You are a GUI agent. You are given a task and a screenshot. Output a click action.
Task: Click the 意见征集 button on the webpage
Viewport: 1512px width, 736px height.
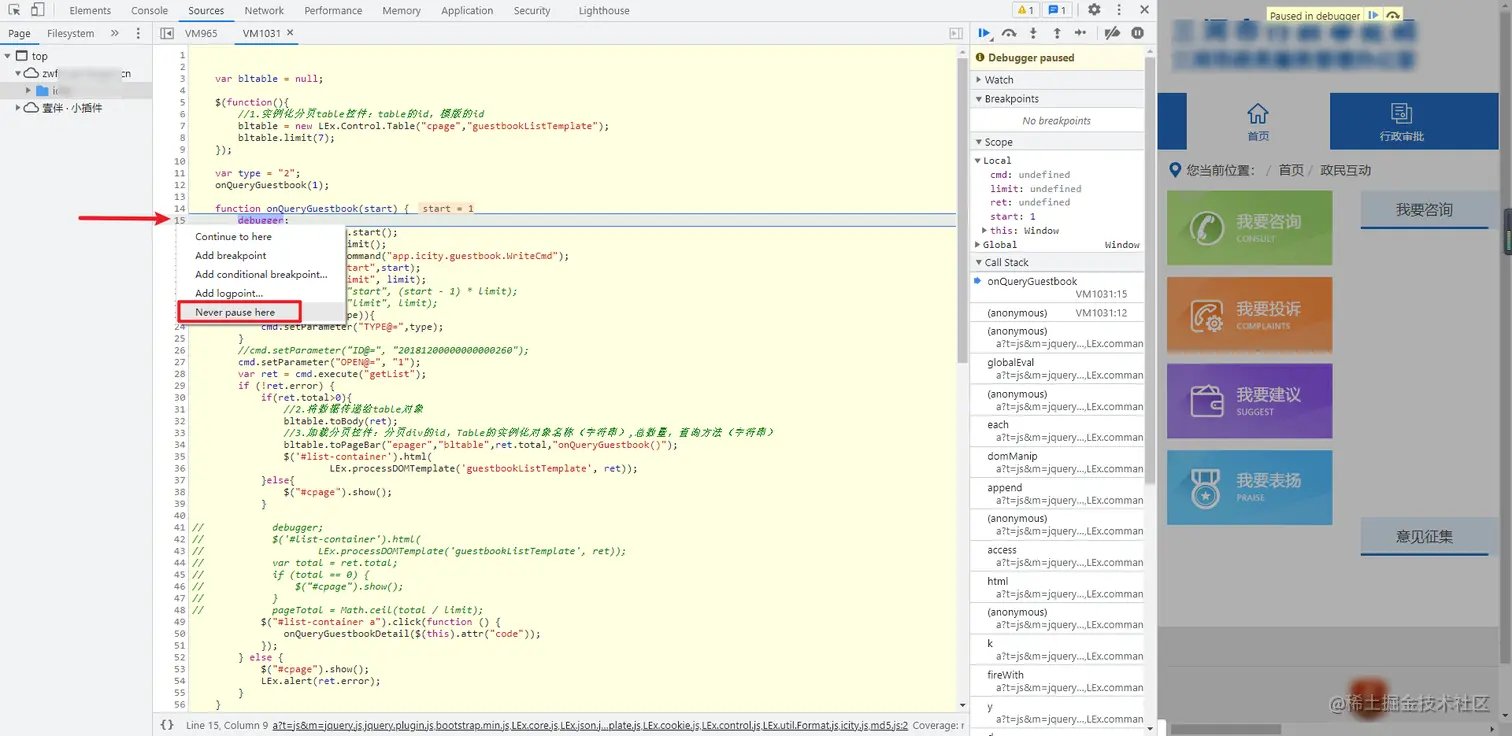pyautogui.click(x=1424, y=537)
